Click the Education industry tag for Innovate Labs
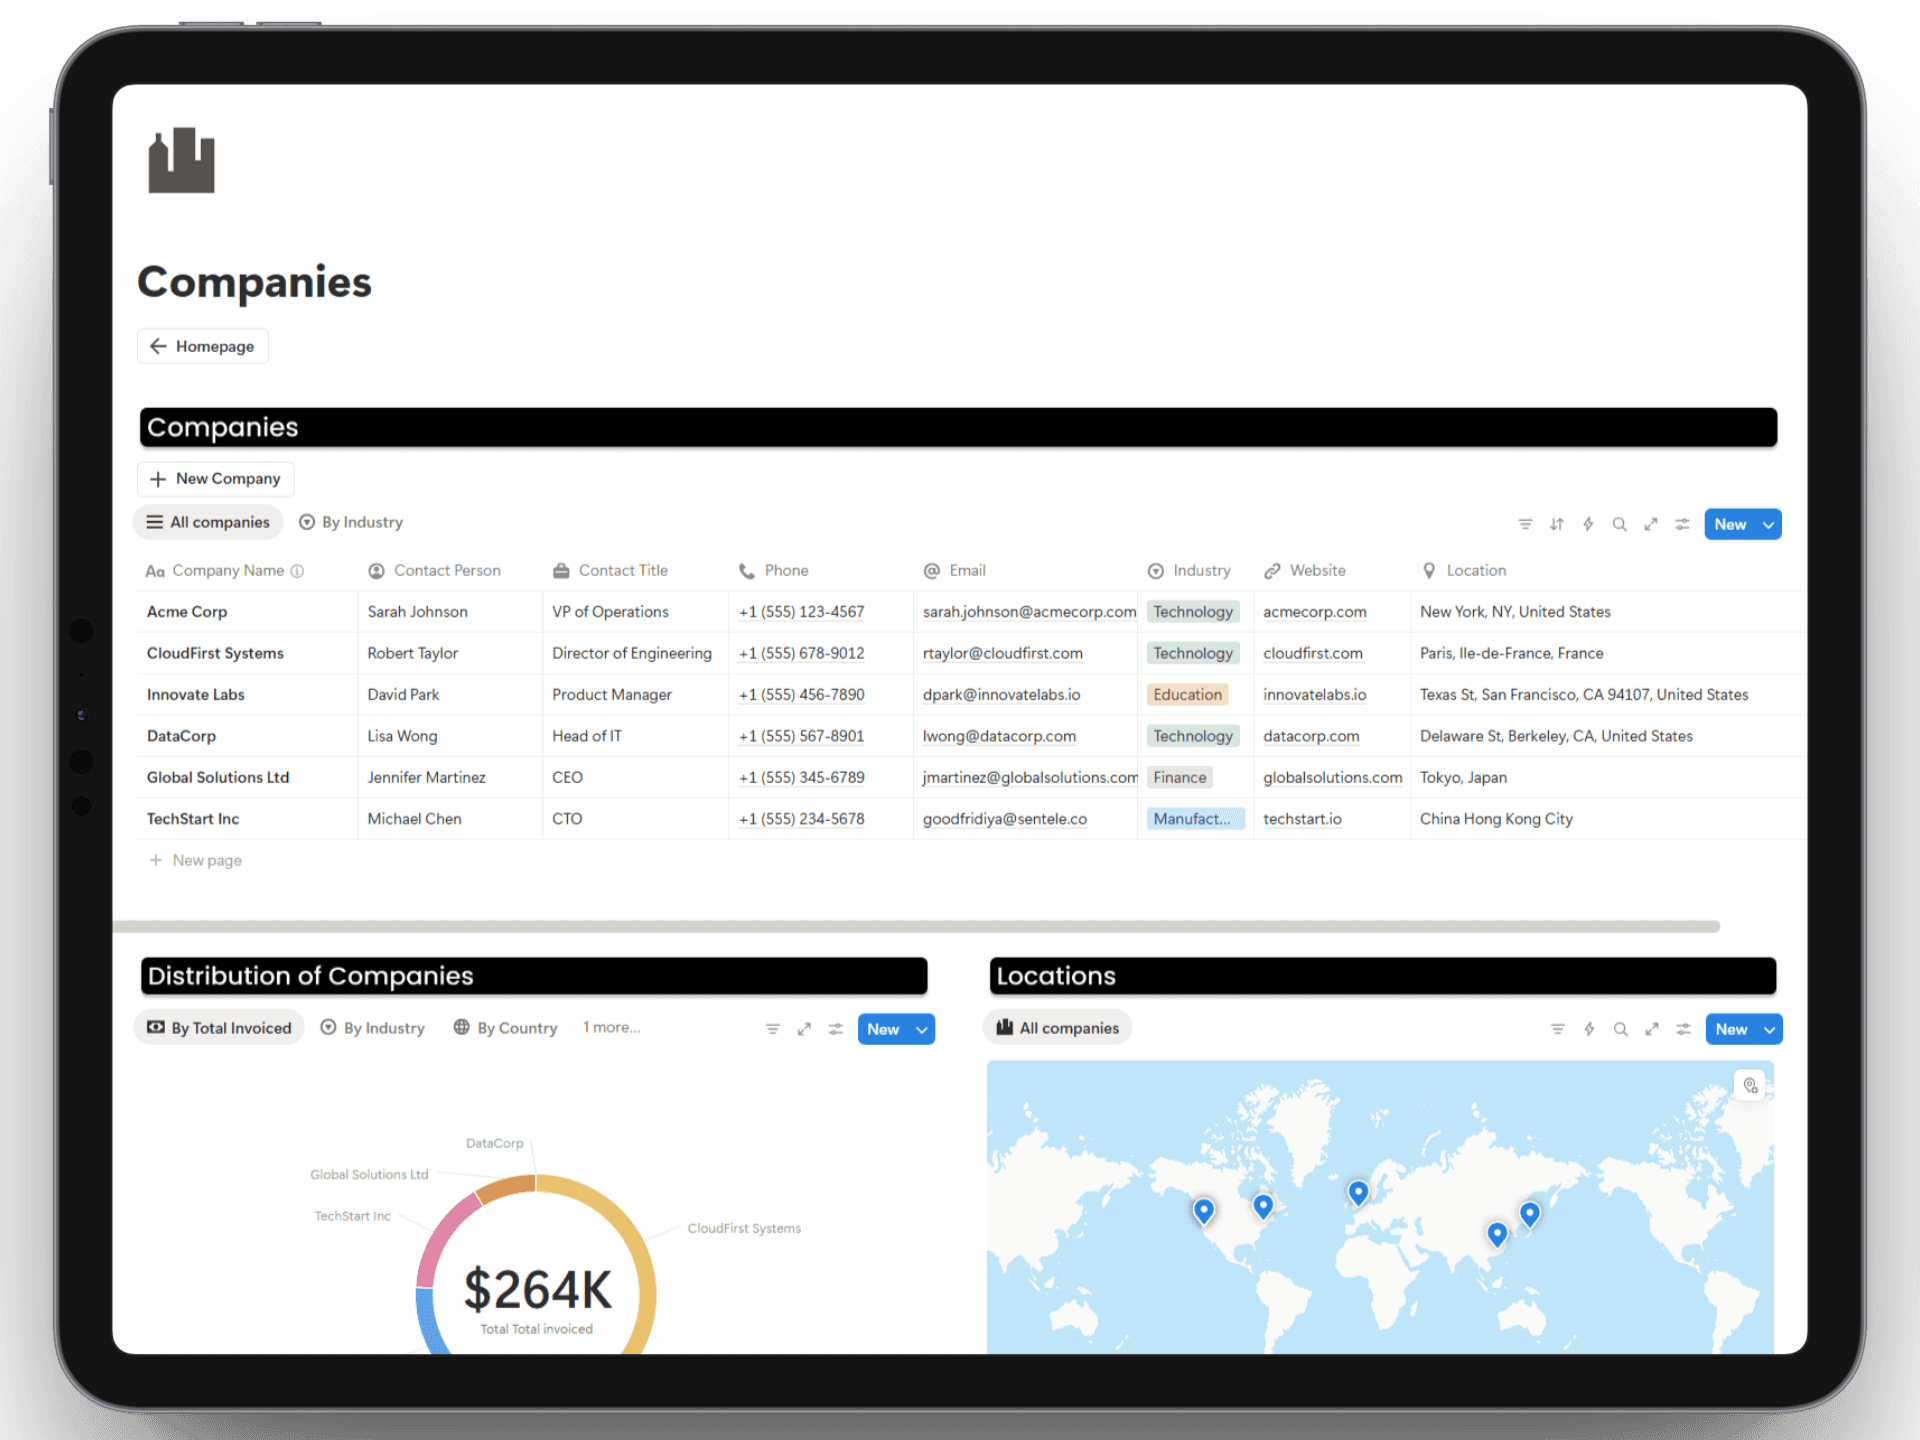1920x1440 pixels. [x=1187, y=695]
